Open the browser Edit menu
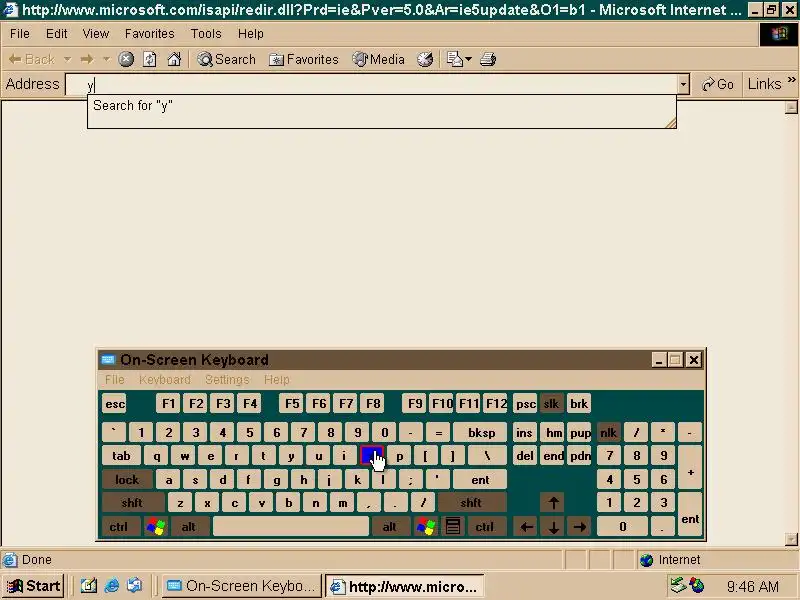The width and height of the screenshot is (800, 600). pyautogui.click(x=56, y=34)
